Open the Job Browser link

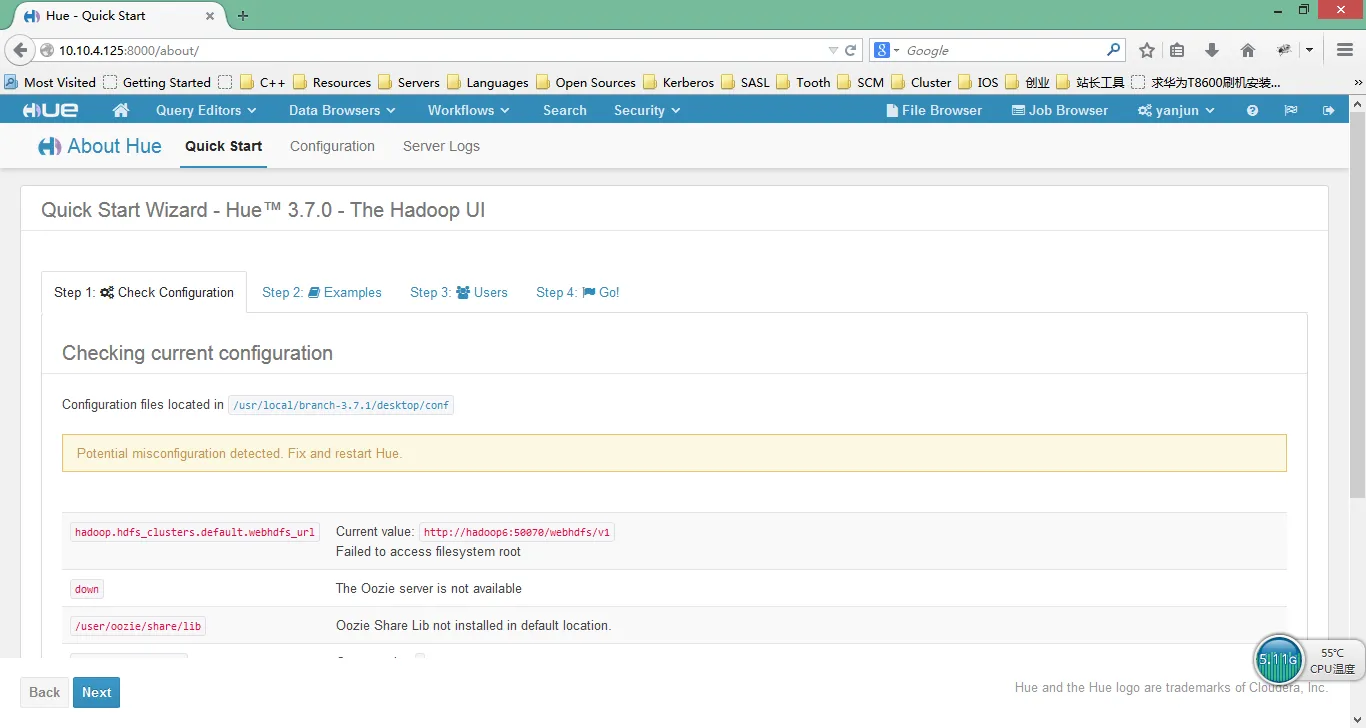click(x=1060, y=110)
